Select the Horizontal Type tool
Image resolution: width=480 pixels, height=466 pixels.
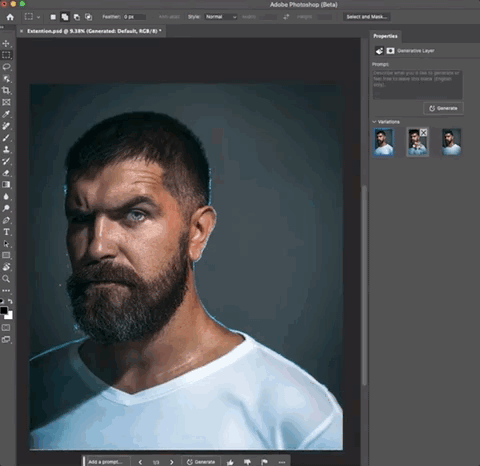pyautogui.click(x=6, y=232)
